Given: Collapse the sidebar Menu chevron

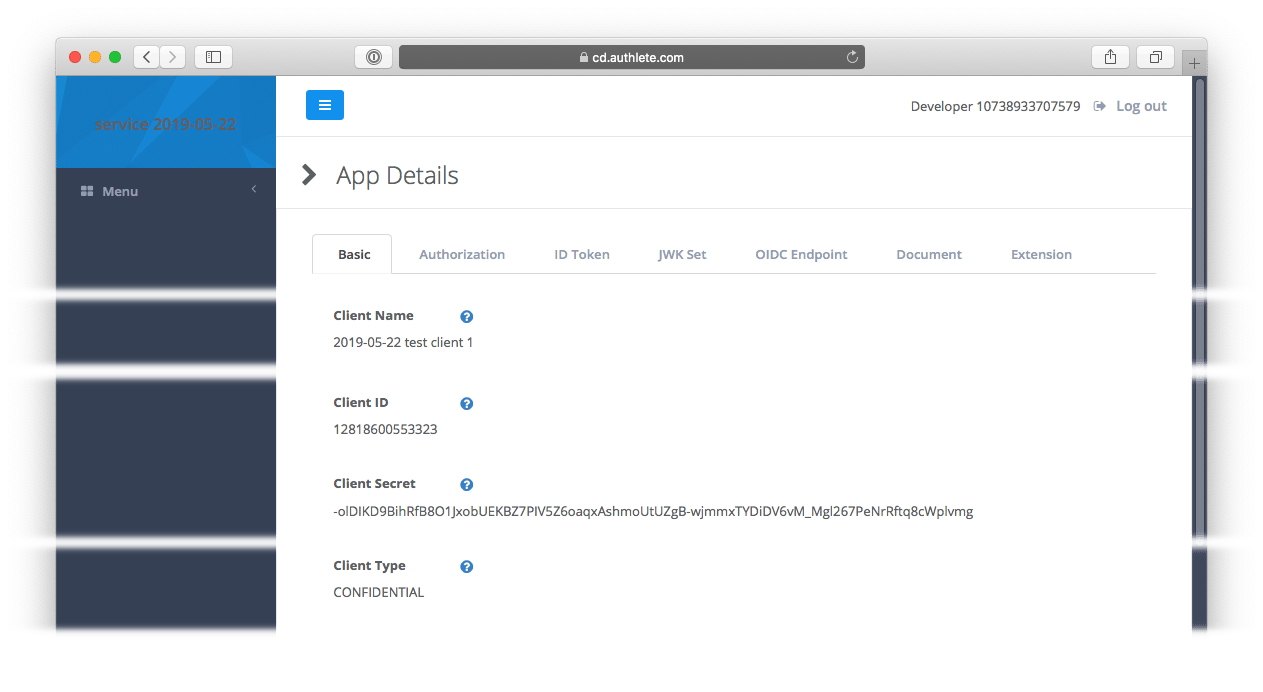Looking at the screenshot, I should (254, 189).
